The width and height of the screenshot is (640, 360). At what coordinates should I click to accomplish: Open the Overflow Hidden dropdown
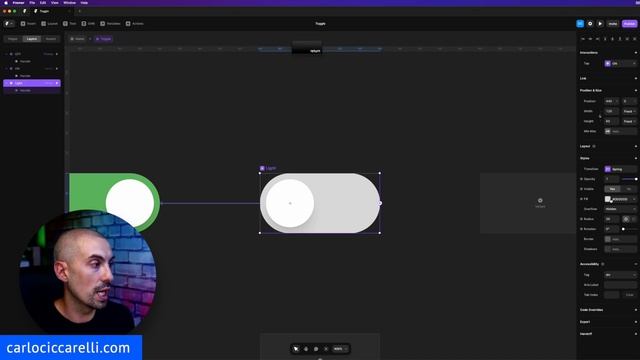(620, 209)
